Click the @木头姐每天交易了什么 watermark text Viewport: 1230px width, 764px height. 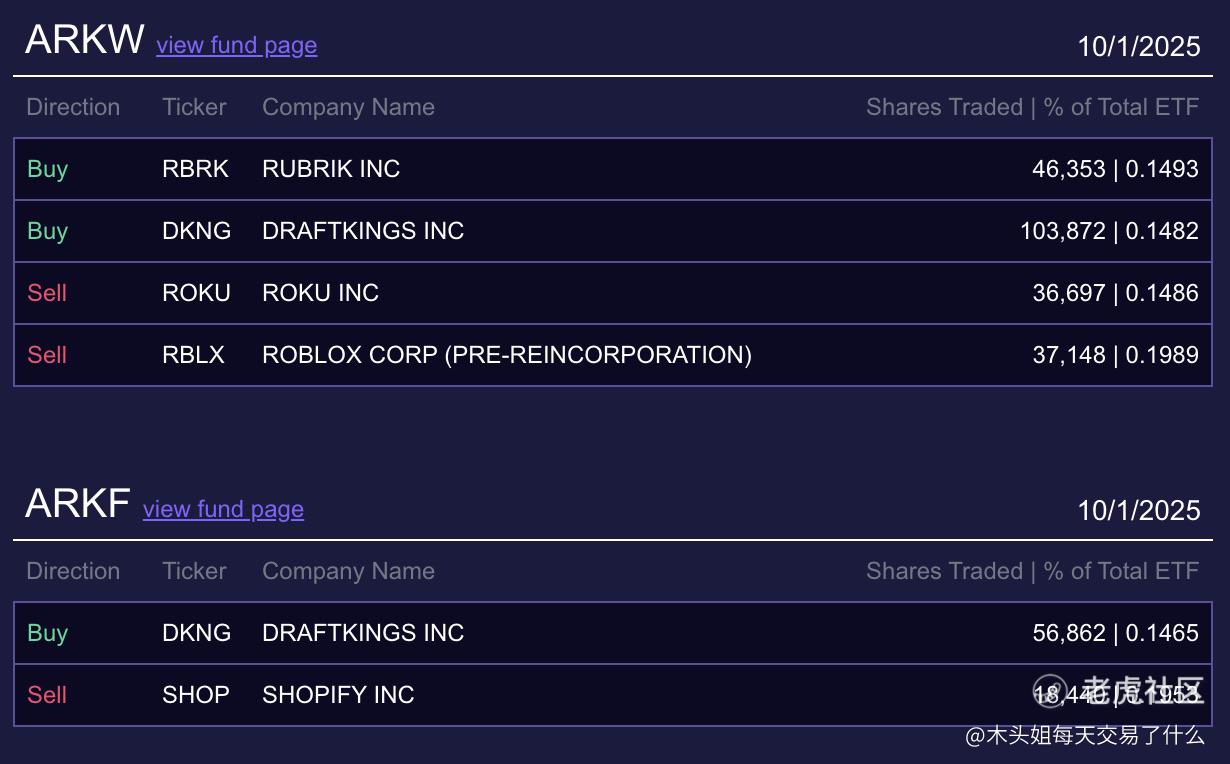tap(1084, 736)
